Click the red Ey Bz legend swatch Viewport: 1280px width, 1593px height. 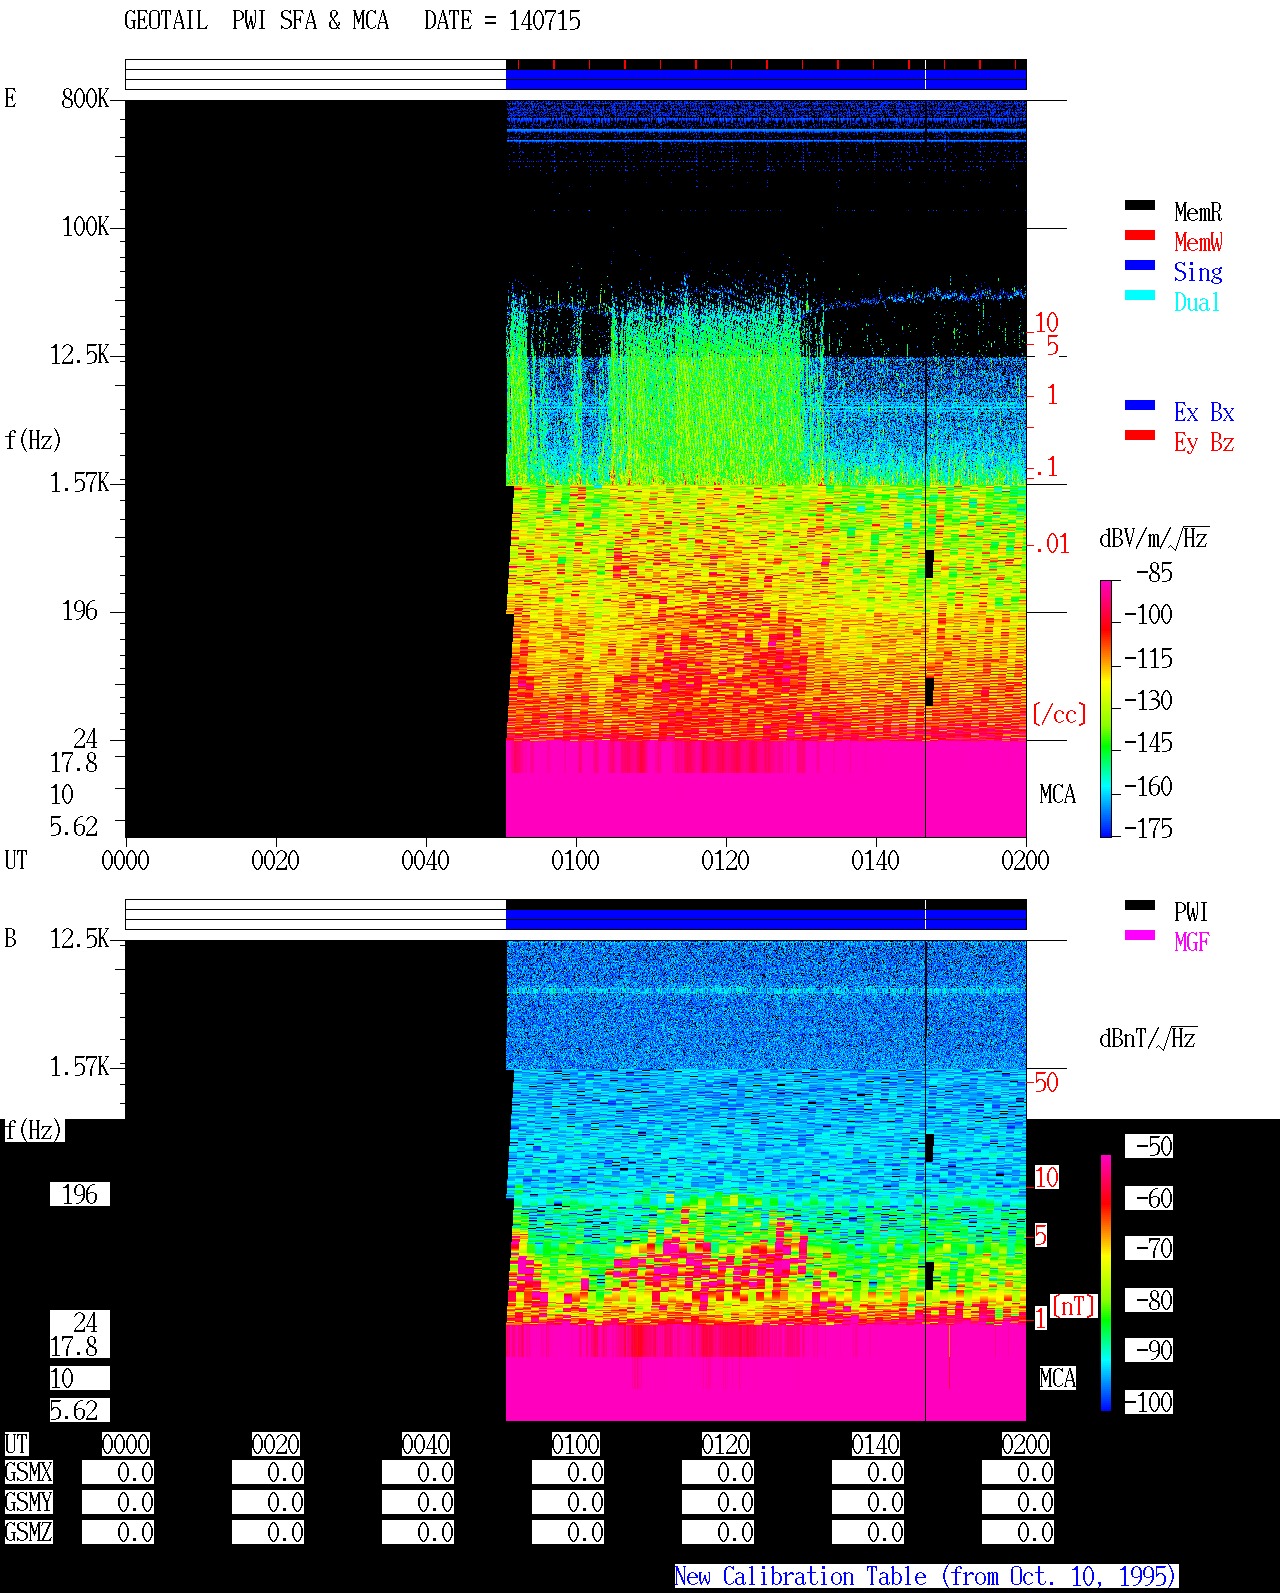[x=1139, y=435]
